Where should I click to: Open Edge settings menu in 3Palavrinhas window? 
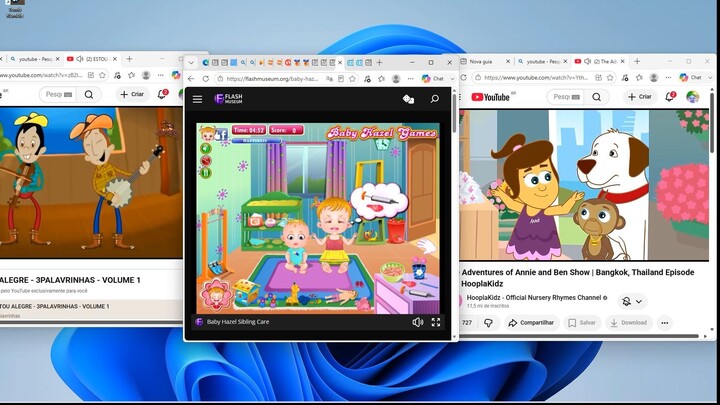tap(160, 75)
